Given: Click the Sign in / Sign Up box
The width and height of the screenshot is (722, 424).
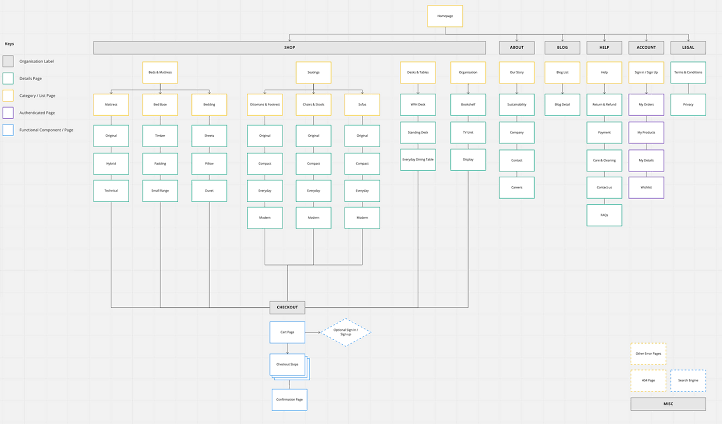Looking at the screenshot, I should point(646,73).
